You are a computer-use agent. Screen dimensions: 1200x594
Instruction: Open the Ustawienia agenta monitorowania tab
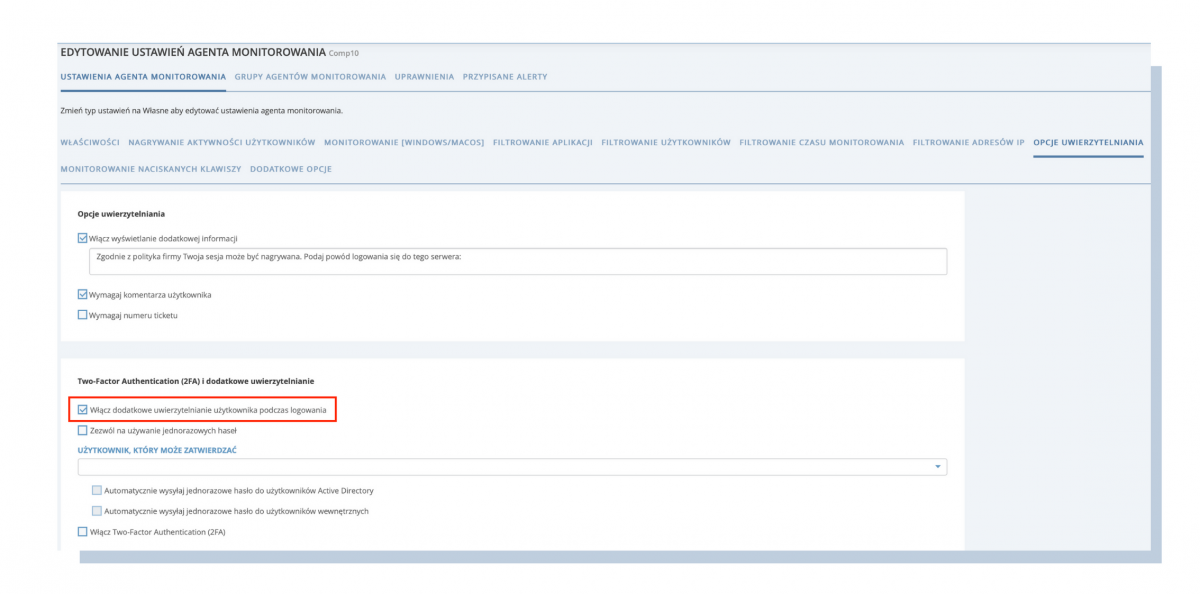coord(143,77)
